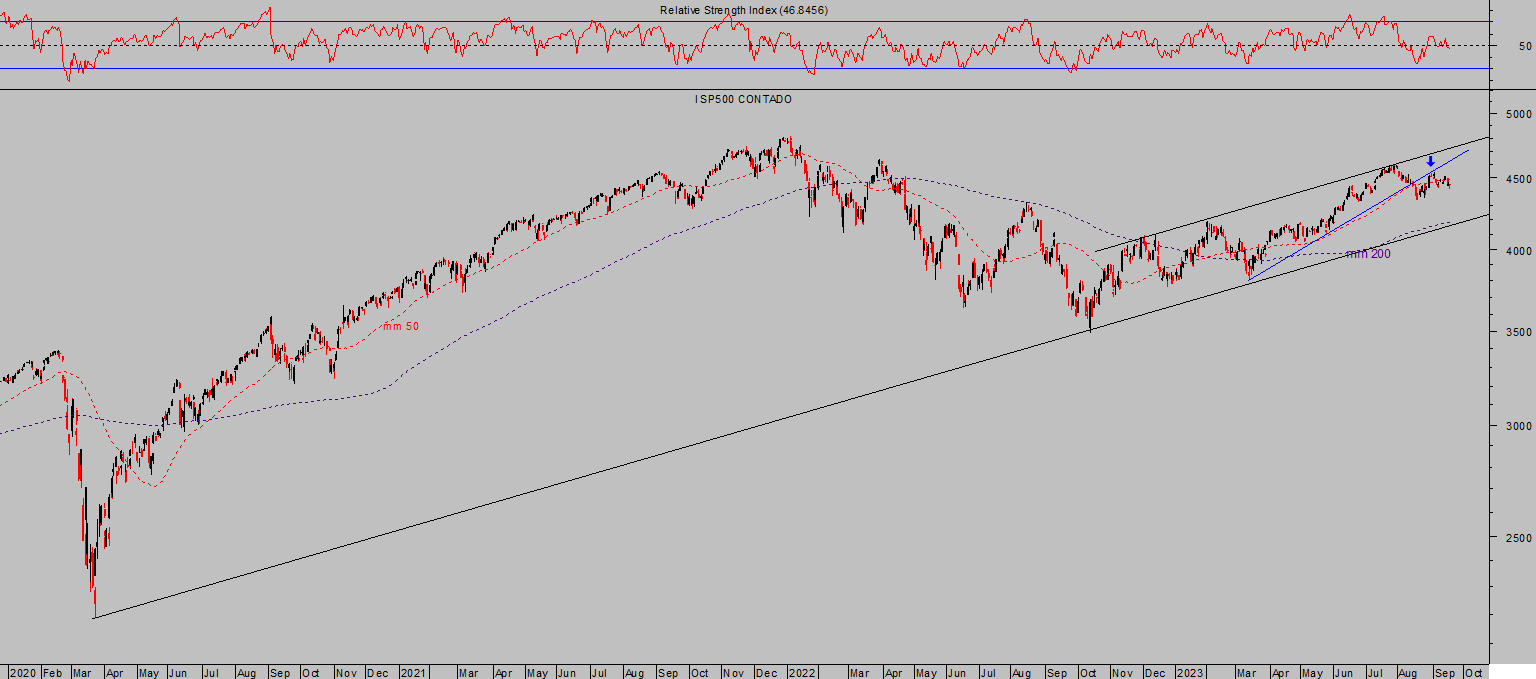Screen dimensions: 1536x679
Task: Select the red 'mm 50' label
Action: (401, 326)
